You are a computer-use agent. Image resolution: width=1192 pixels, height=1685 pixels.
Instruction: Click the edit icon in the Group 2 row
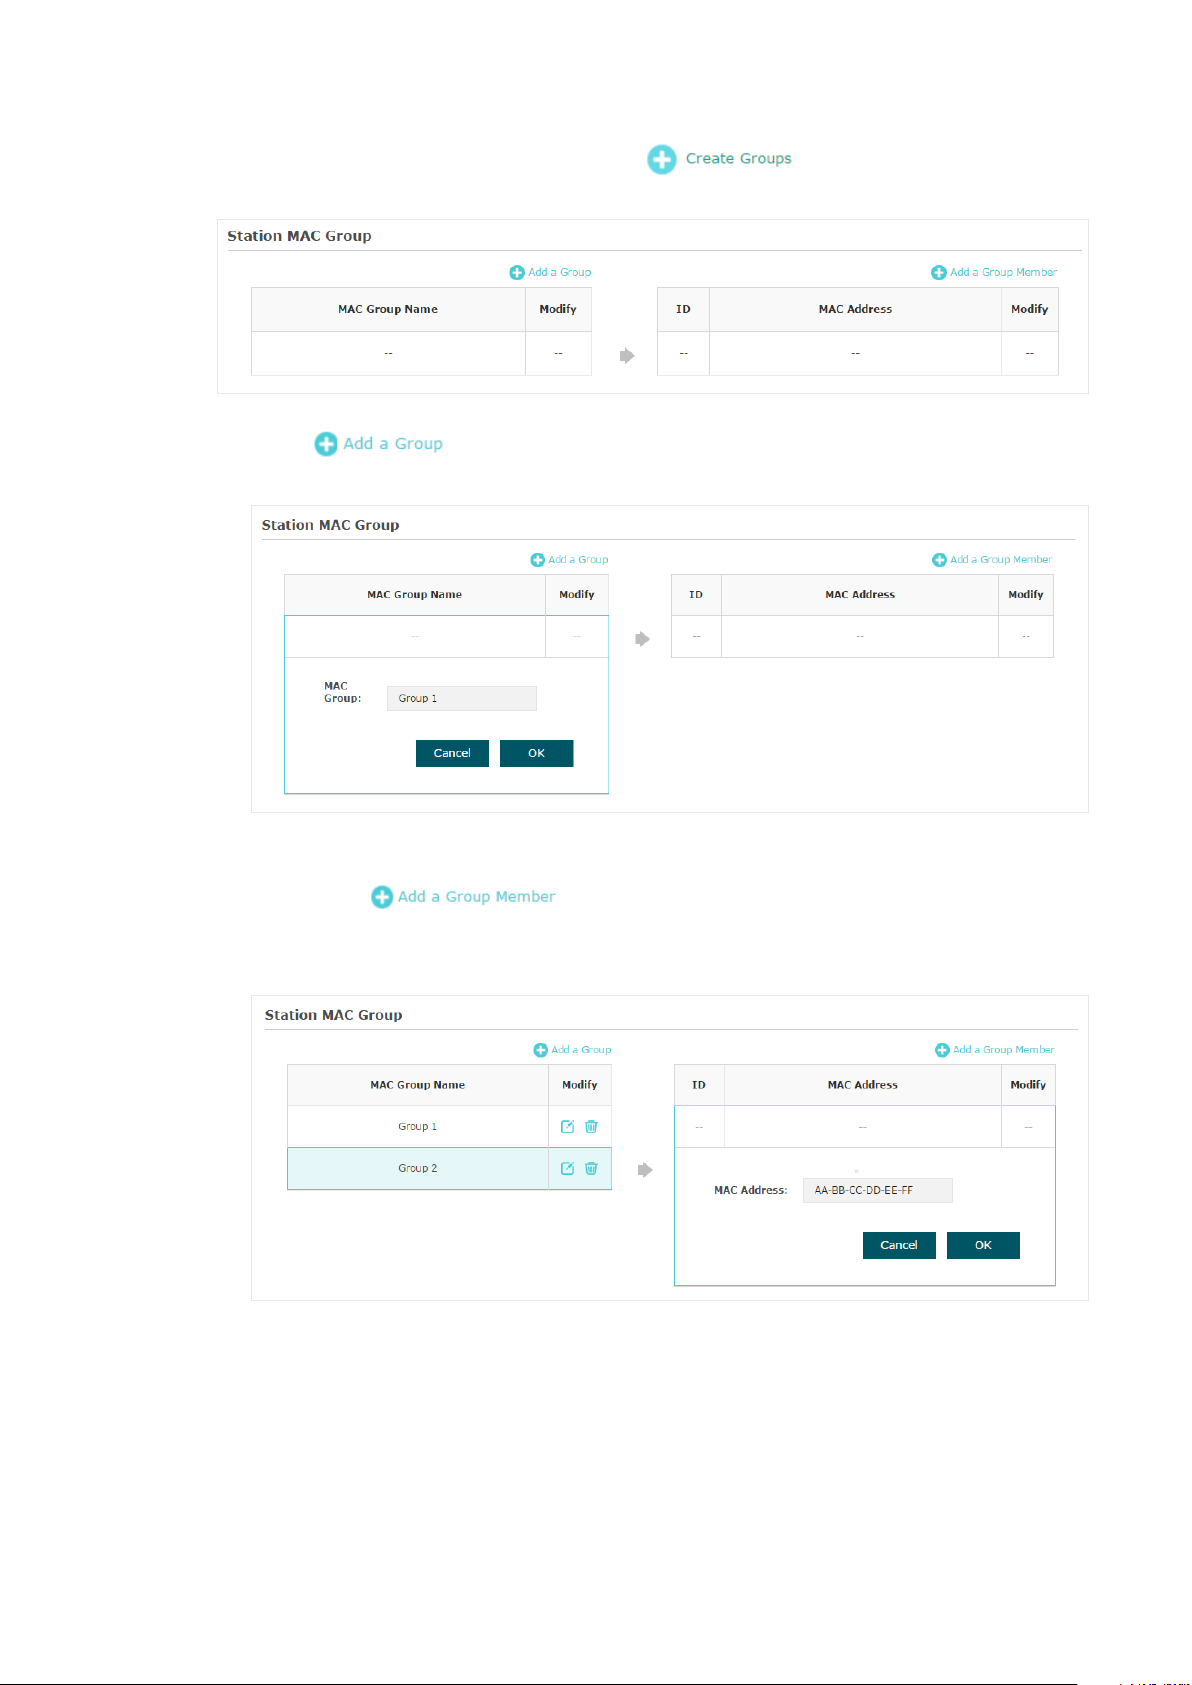pyautogui.click(x=567, y=1168)
